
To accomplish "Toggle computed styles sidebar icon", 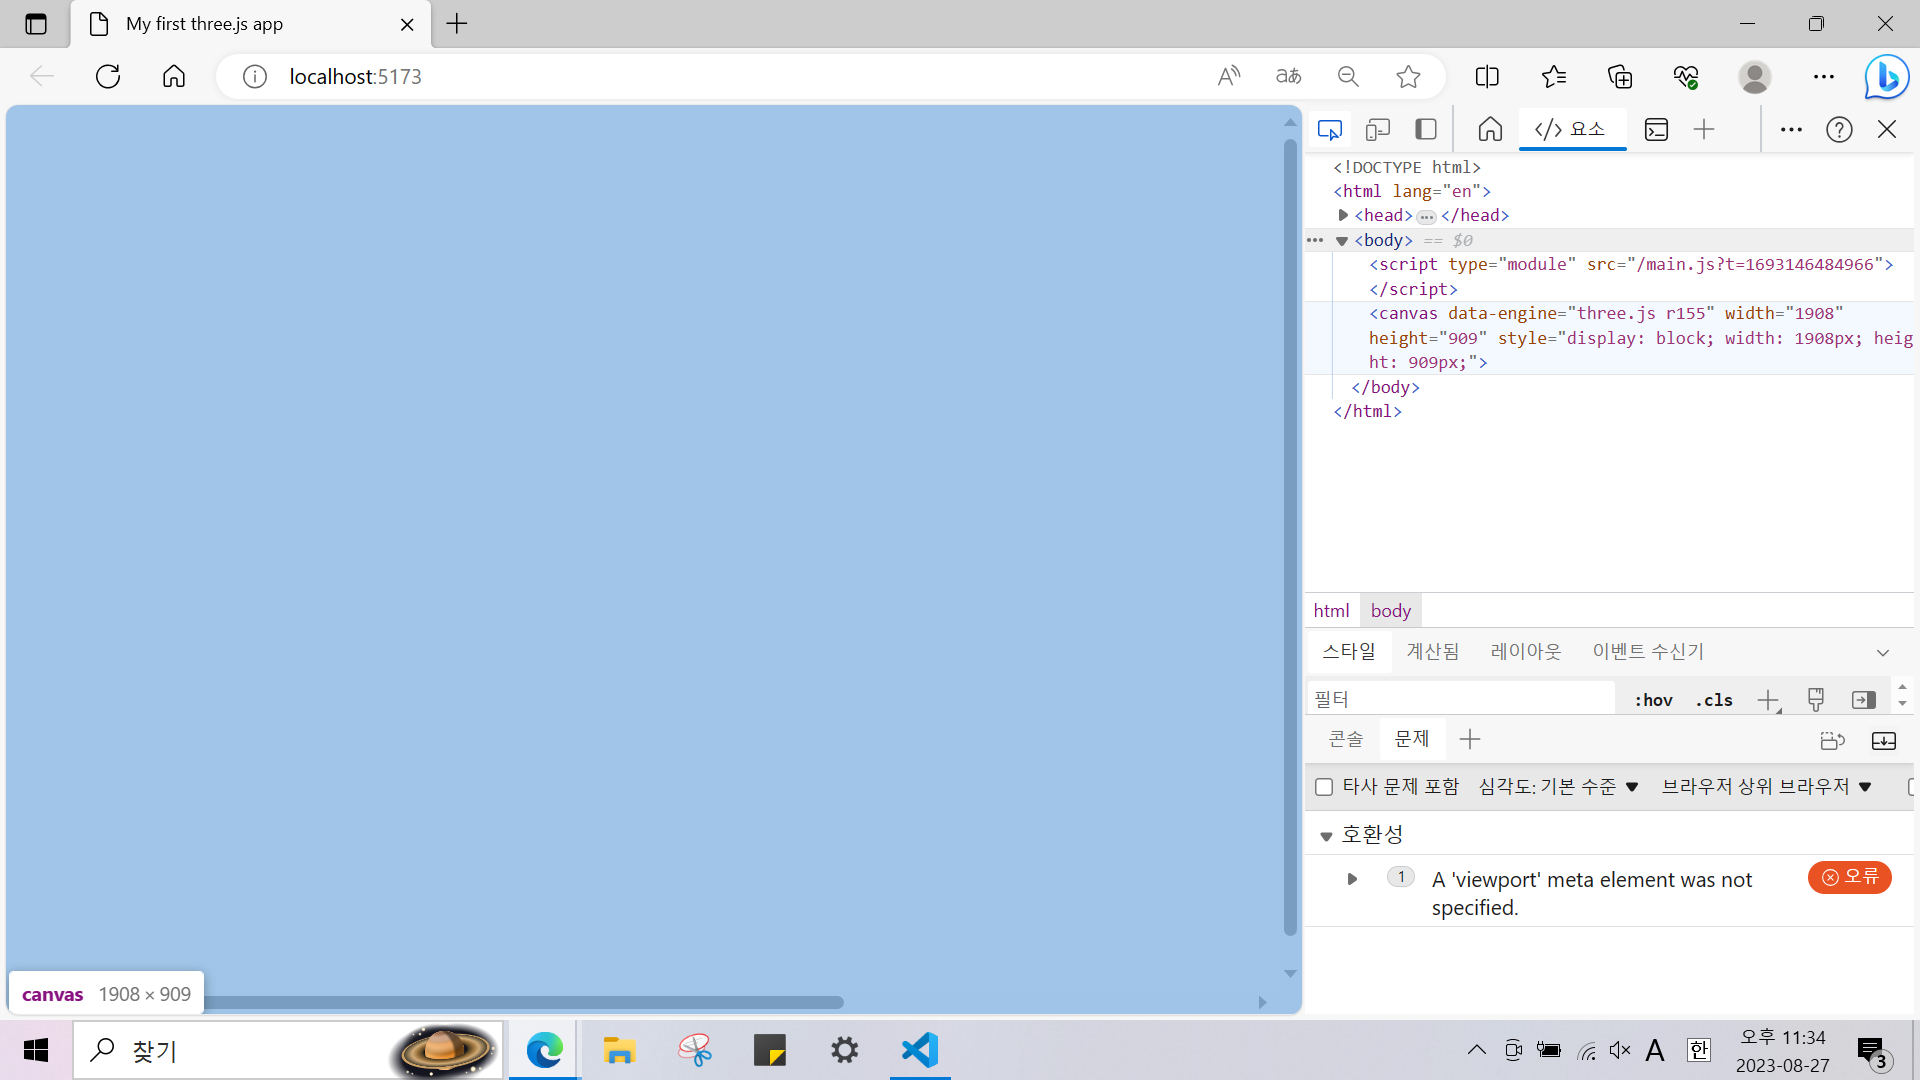I will click(x=1864, y=700).
